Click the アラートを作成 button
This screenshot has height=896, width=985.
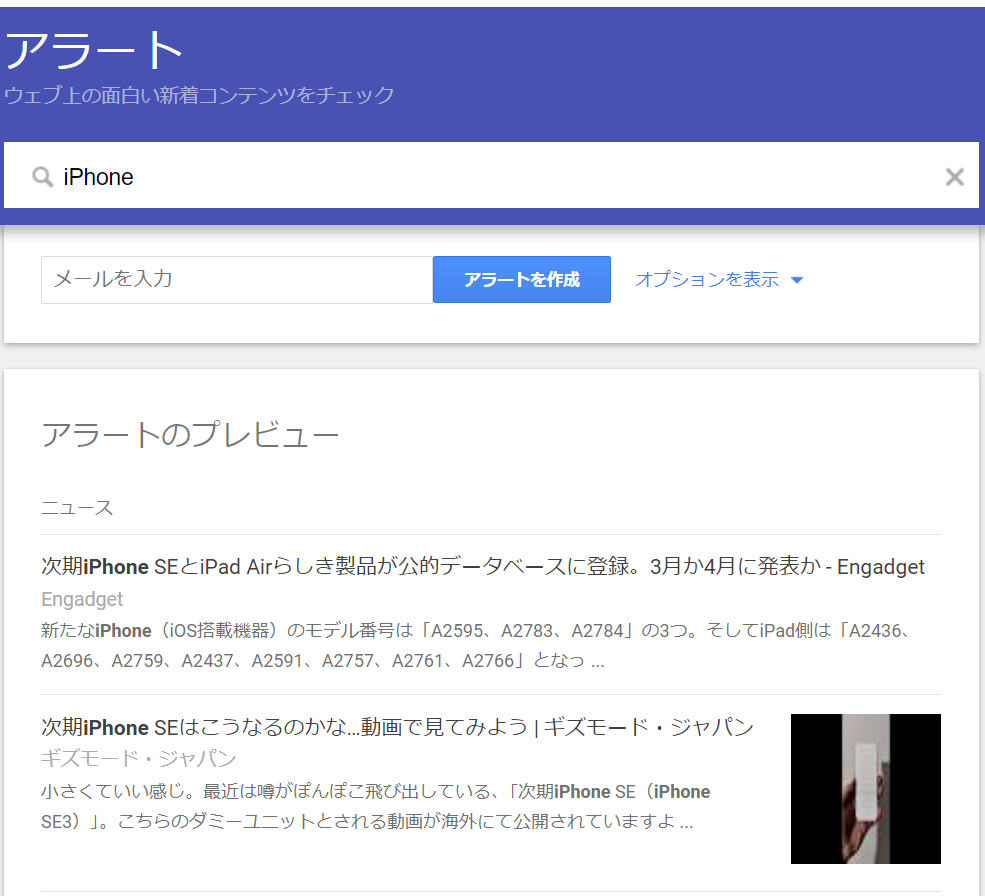(521, 280)
